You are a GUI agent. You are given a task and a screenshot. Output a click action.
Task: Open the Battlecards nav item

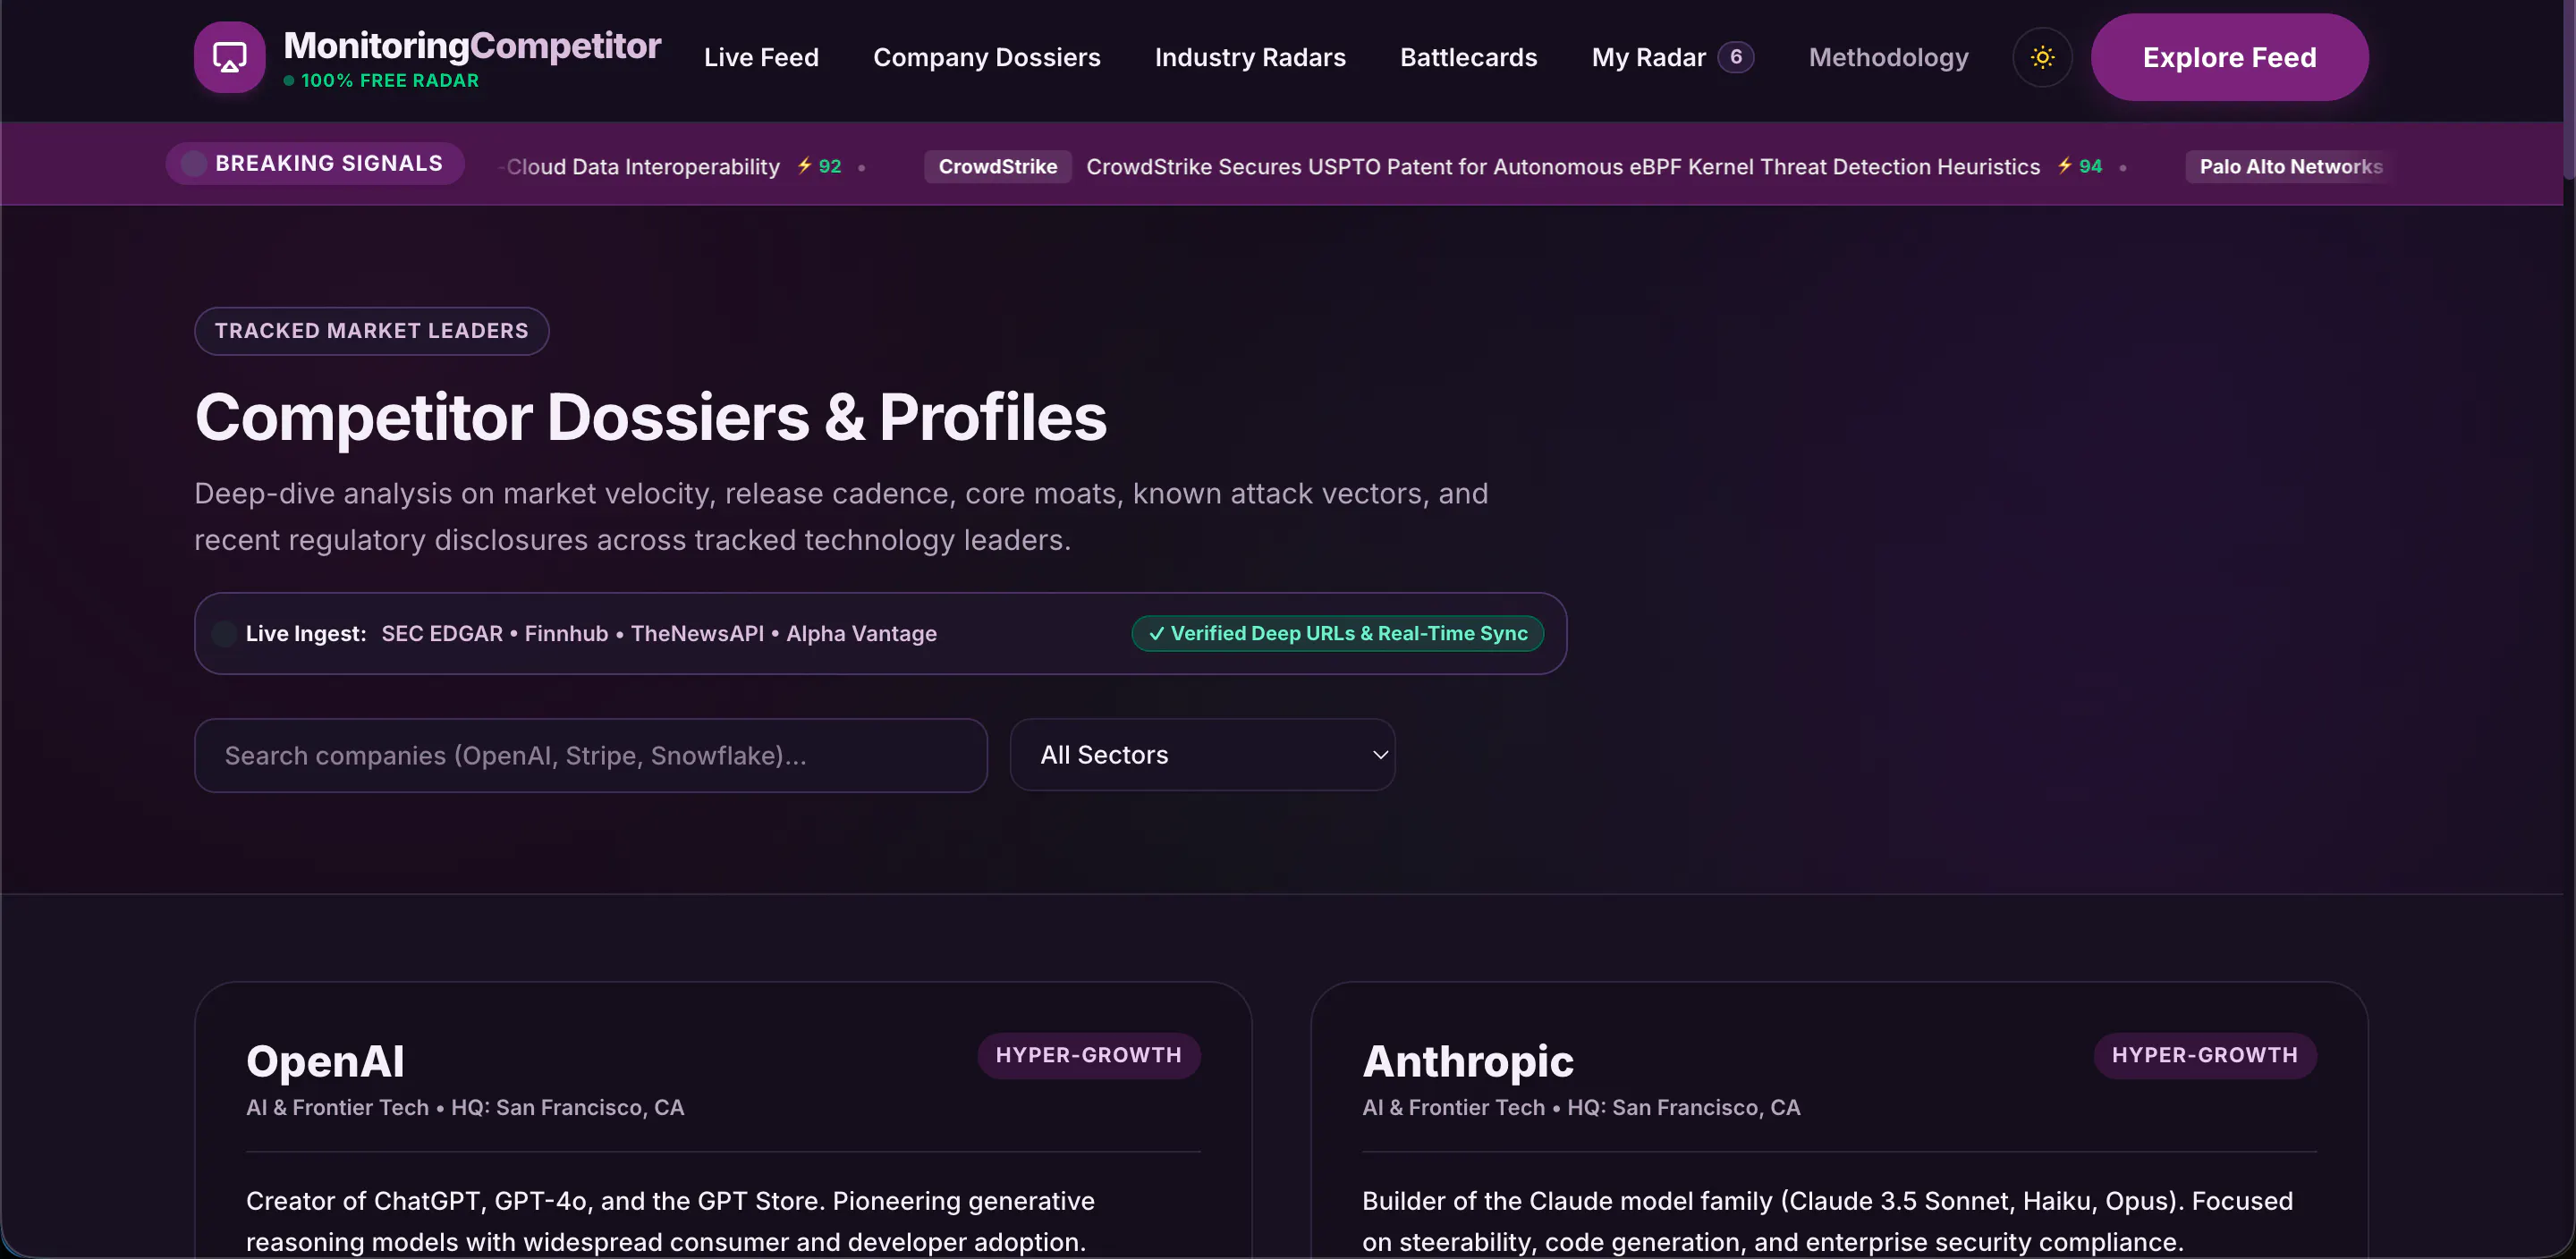coord(1468,57)
